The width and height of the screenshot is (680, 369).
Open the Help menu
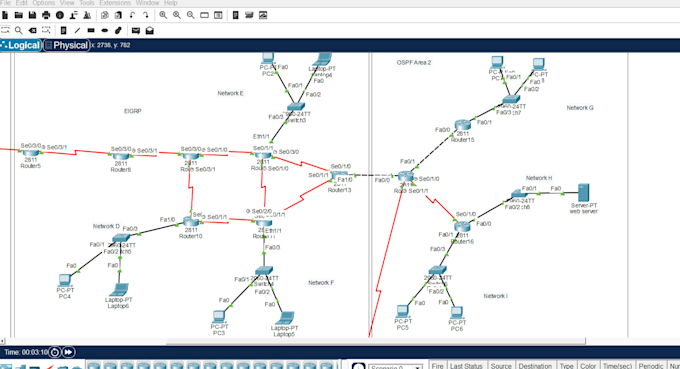coord(170,3)
